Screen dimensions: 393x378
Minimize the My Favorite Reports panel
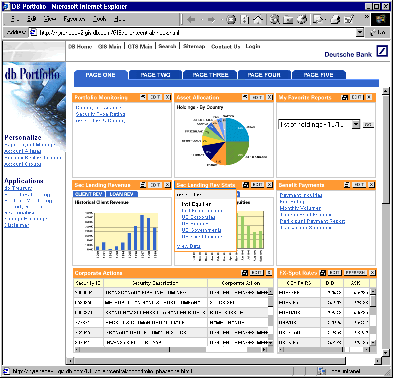345,97
